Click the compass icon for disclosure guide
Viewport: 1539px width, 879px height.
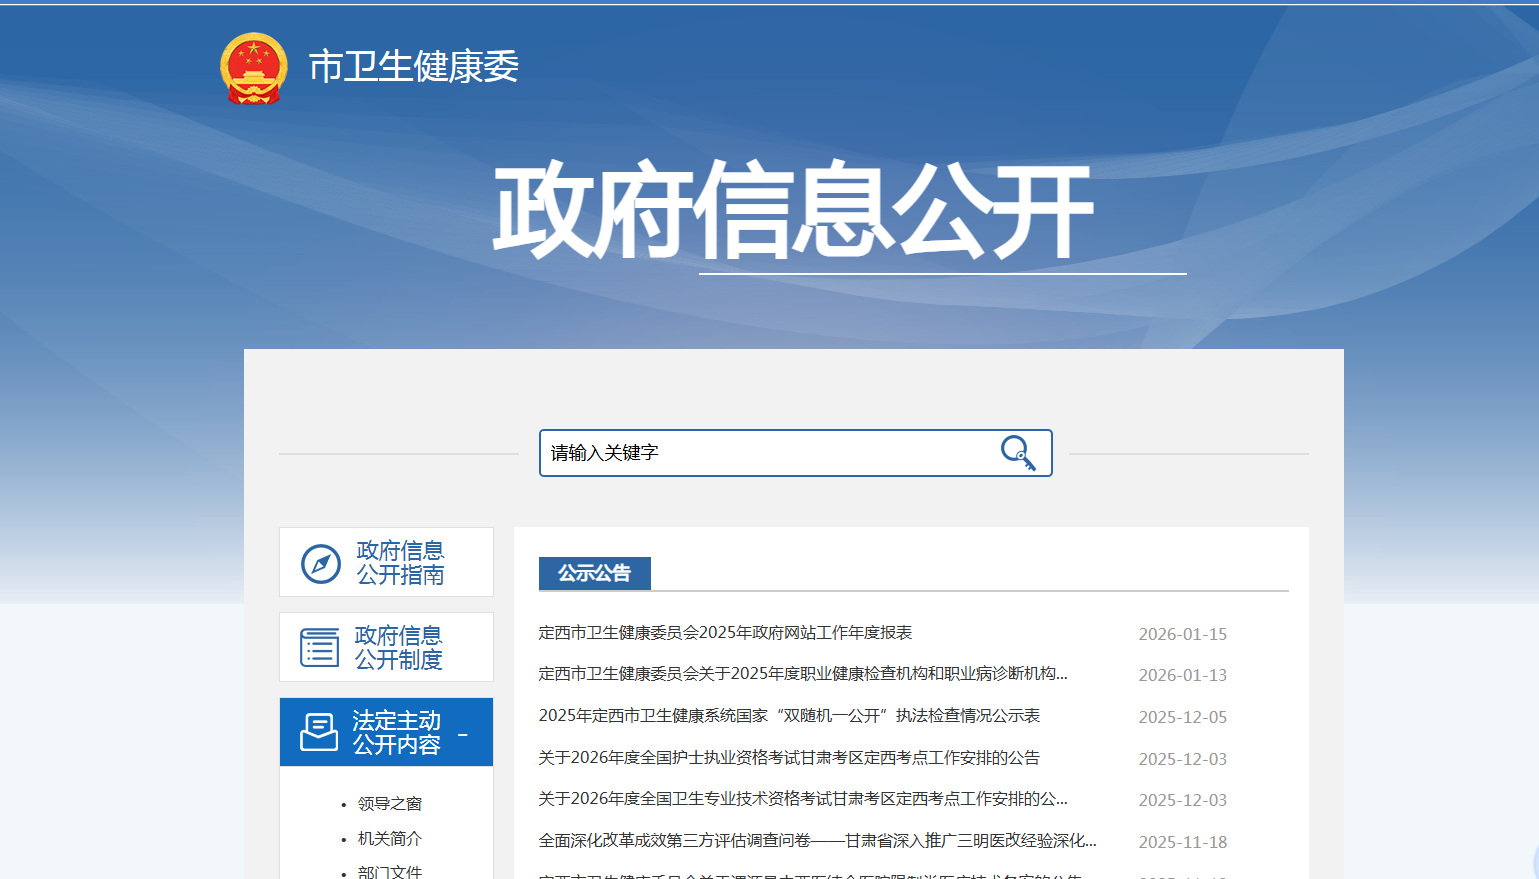(x=321, y=563)
